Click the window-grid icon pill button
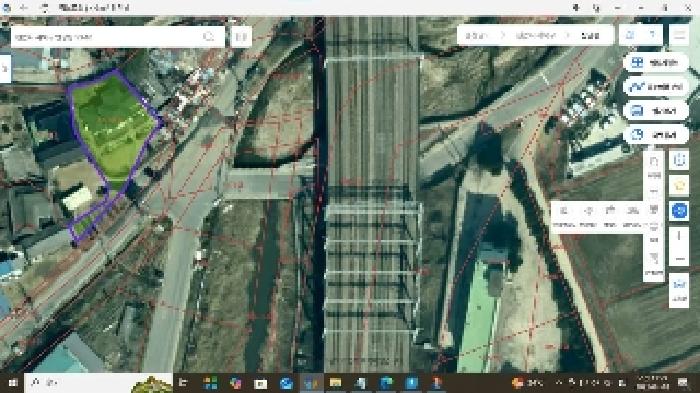700x393 pixels. click(655, 63)
